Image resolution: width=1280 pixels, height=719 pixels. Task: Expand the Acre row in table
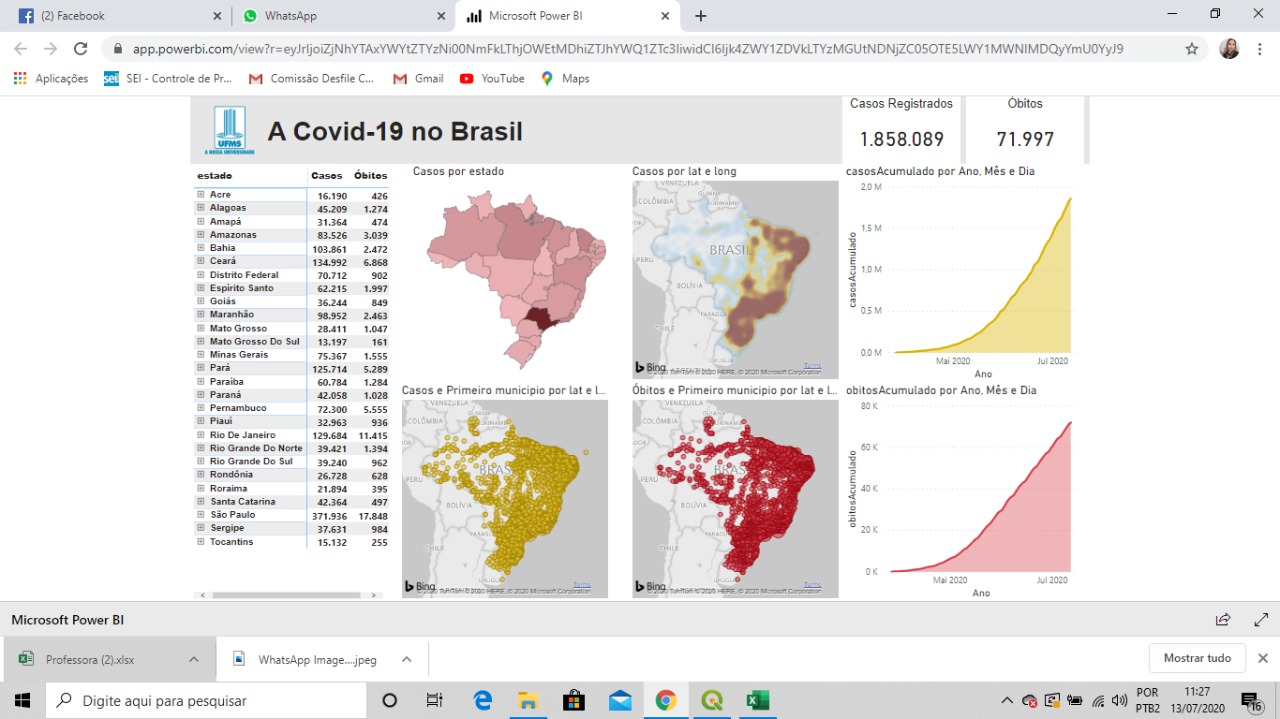tap(201, 195)
